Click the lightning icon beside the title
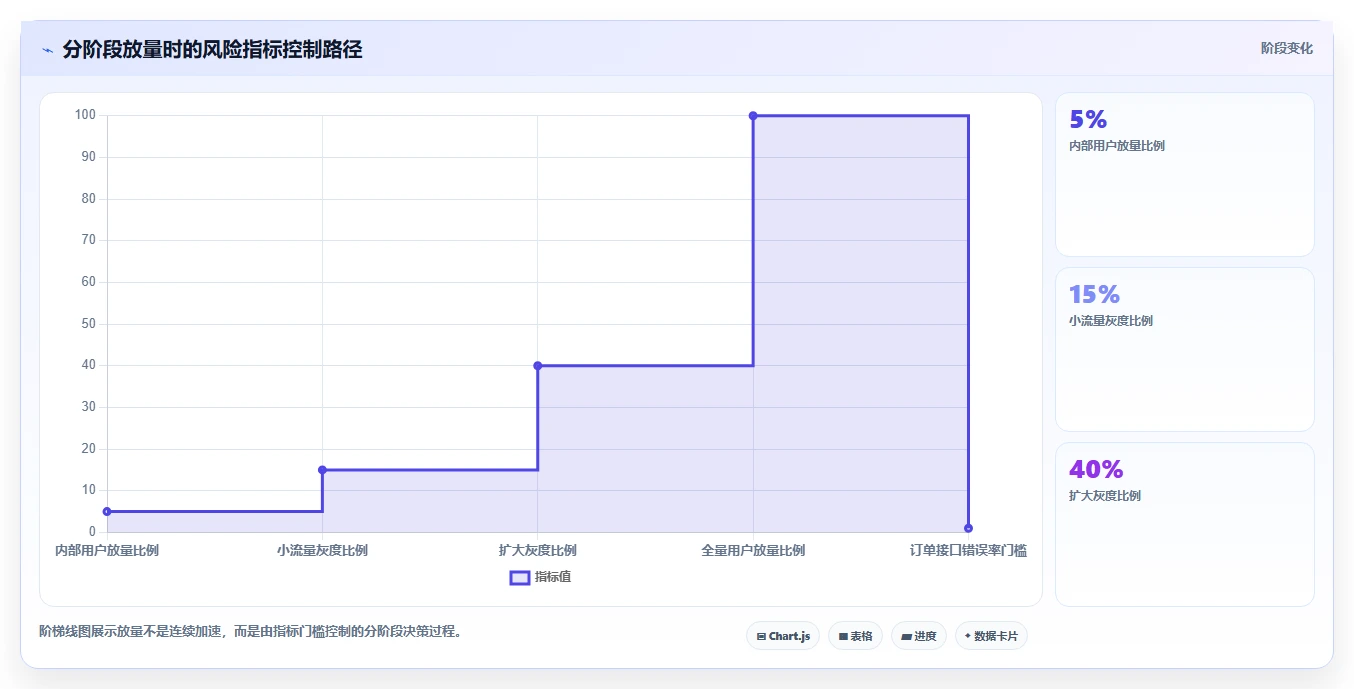This screenshot has height=689, width=1354. [x=47, y=50]
